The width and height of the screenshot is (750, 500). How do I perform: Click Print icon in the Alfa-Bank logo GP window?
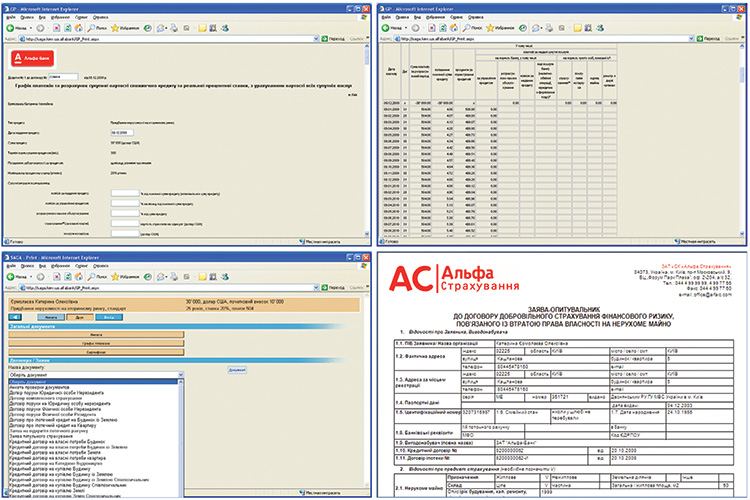pos(174,28)
